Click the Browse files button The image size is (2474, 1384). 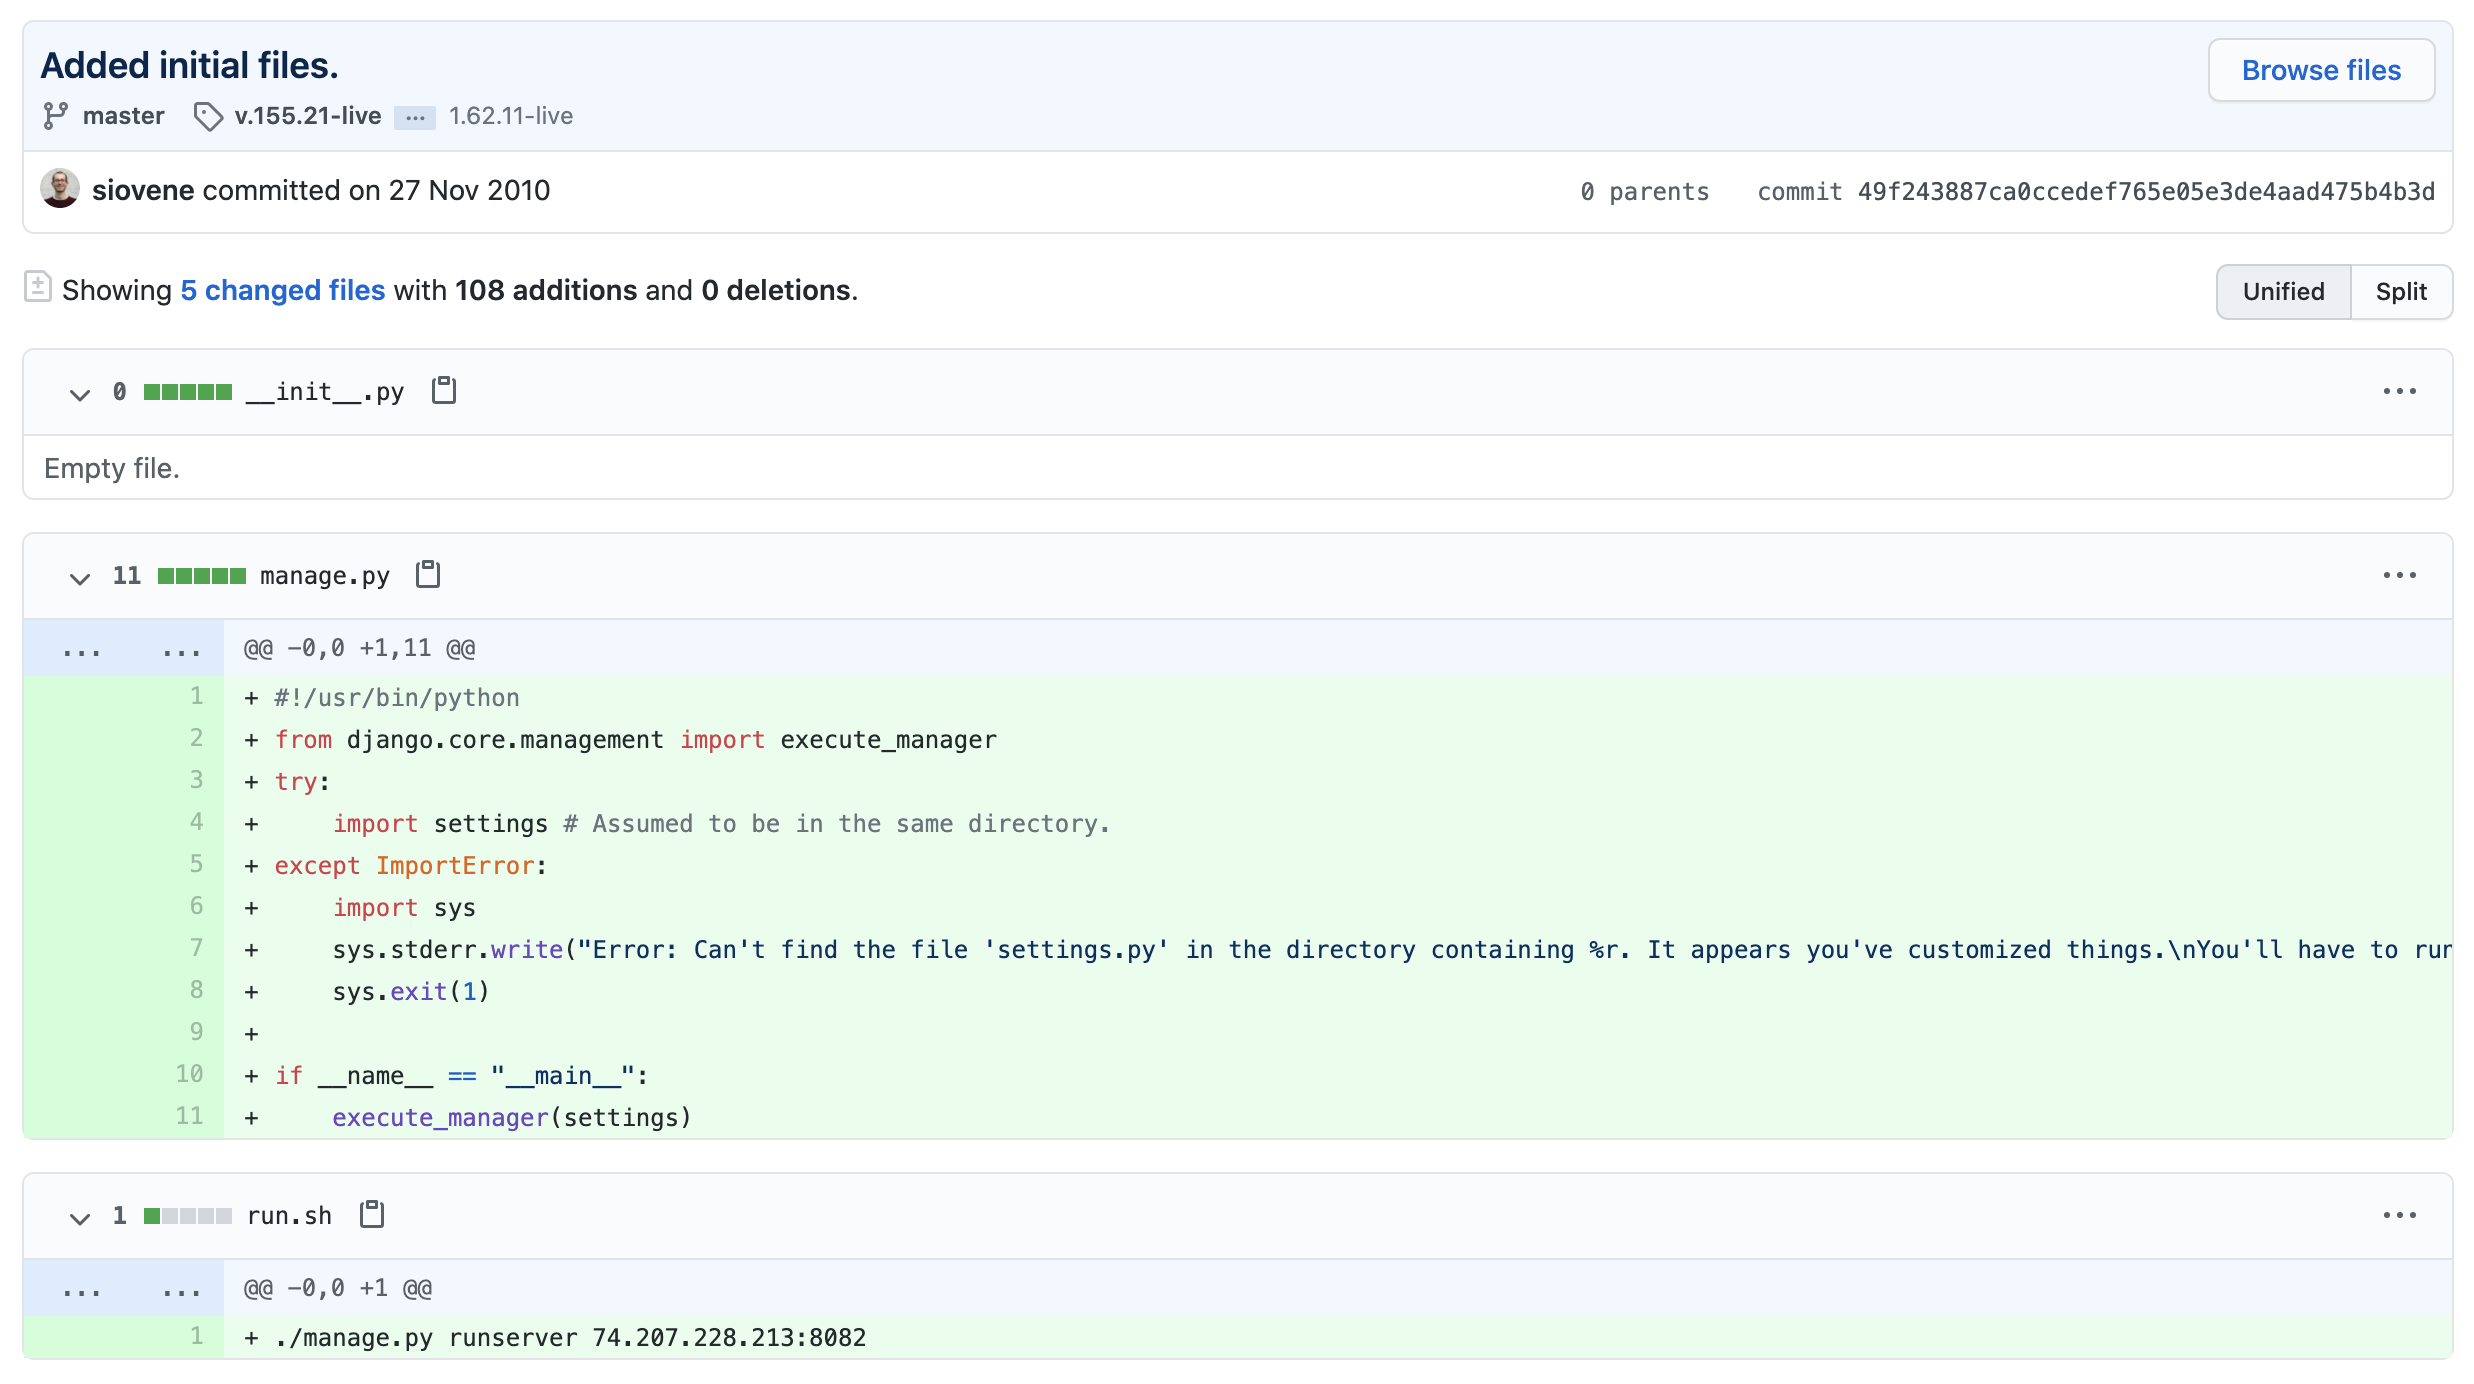(2321, 70)
